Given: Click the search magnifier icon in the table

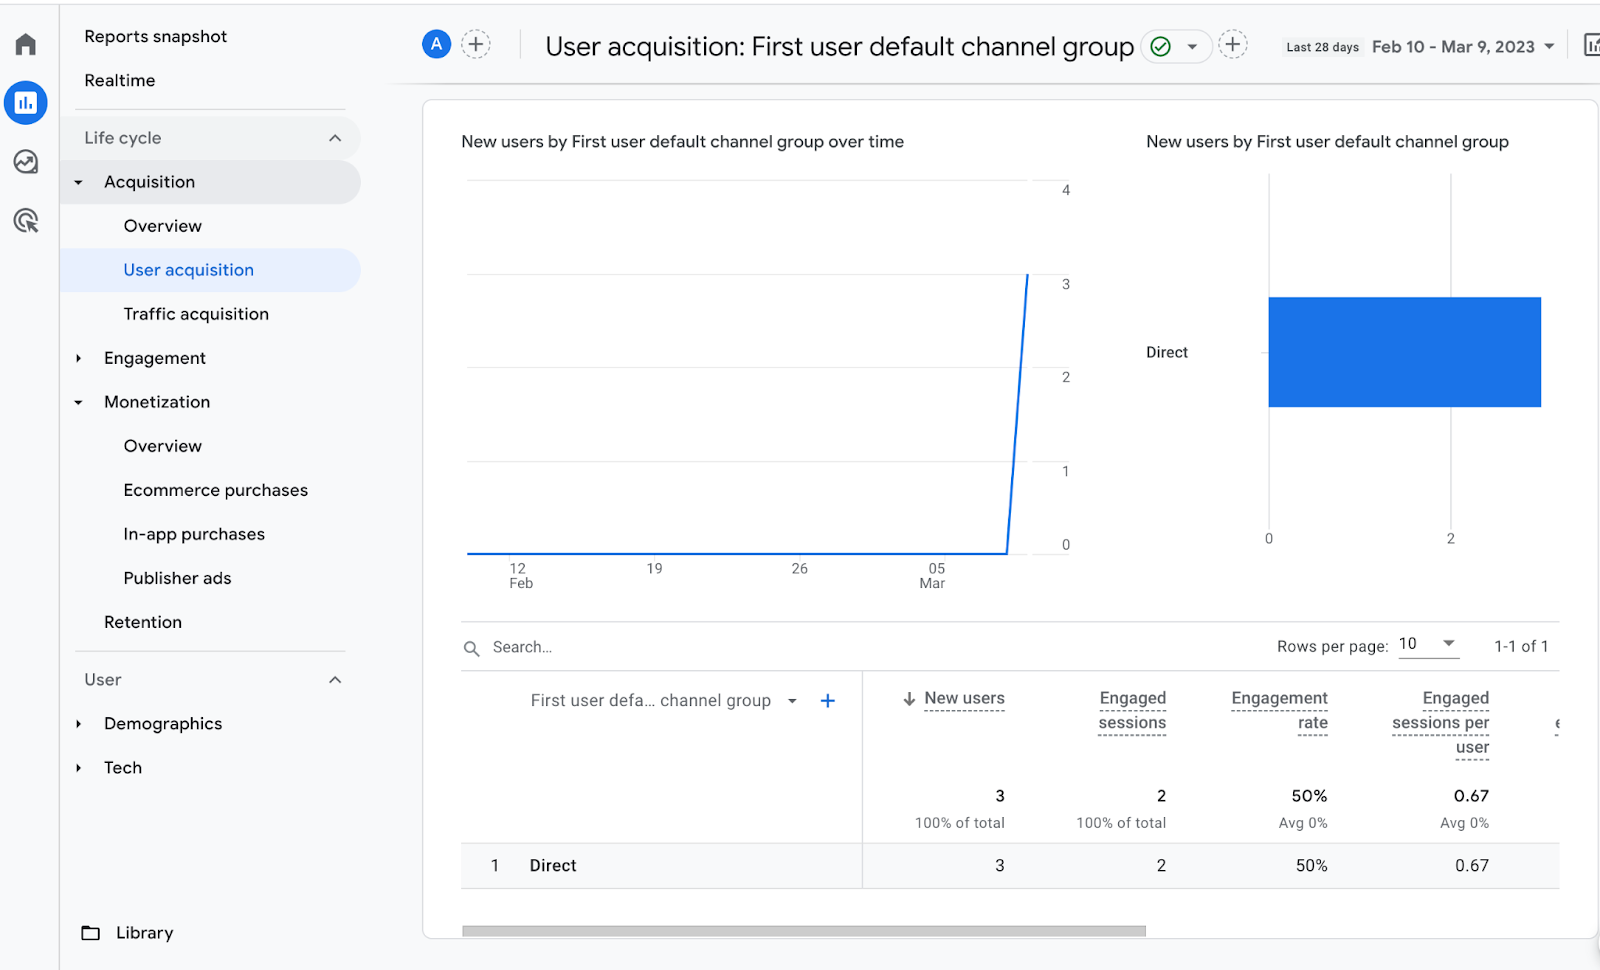Looking at the screenshot, I should 472,648.
